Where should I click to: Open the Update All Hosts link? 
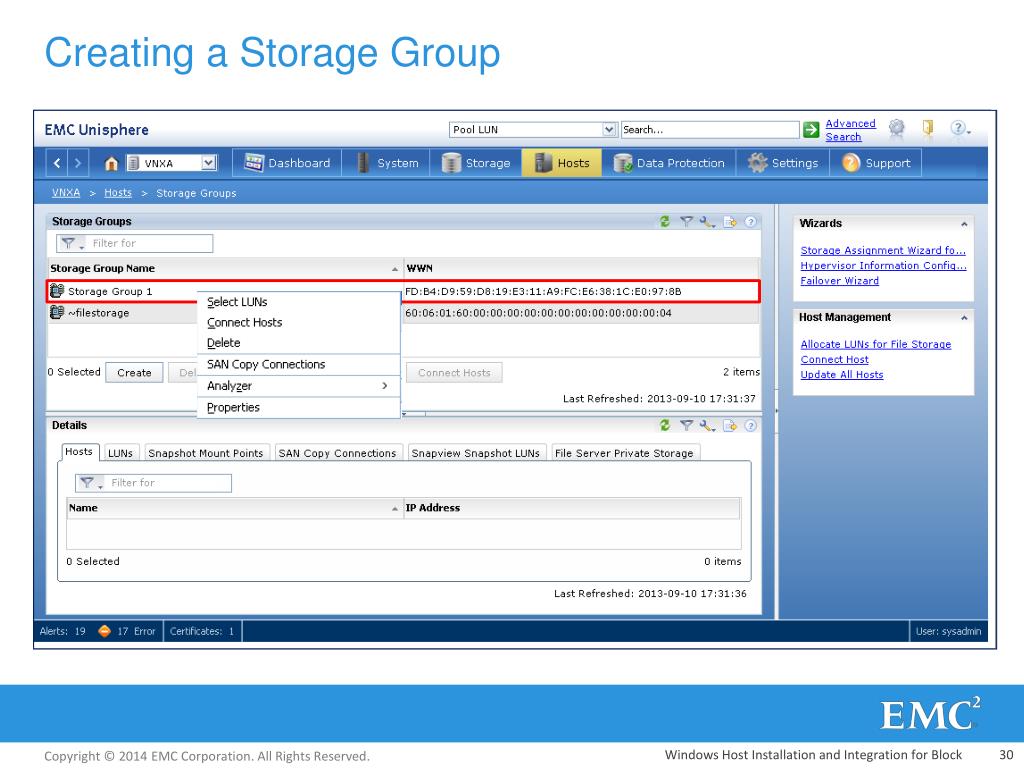[x=842, y=375]
